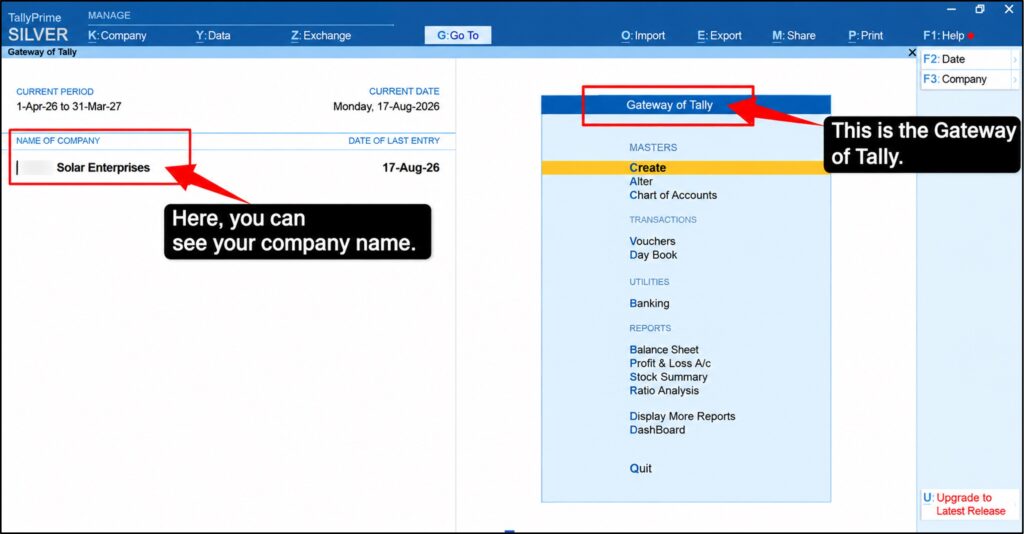Click the NAME OF COMPANY column header
Viewport: 1024px width, 534px height.
tap(58, 140)
